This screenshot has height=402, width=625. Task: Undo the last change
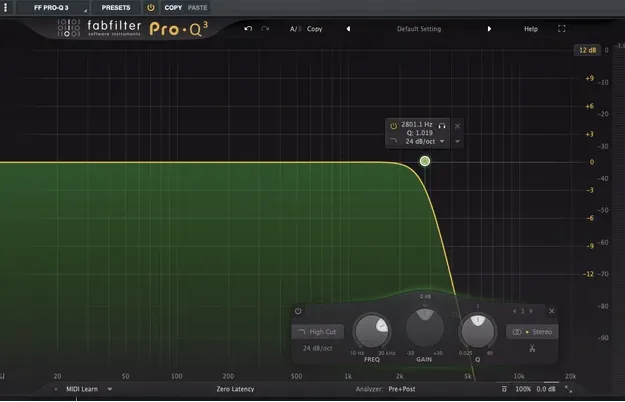click(x=248, y=29)
